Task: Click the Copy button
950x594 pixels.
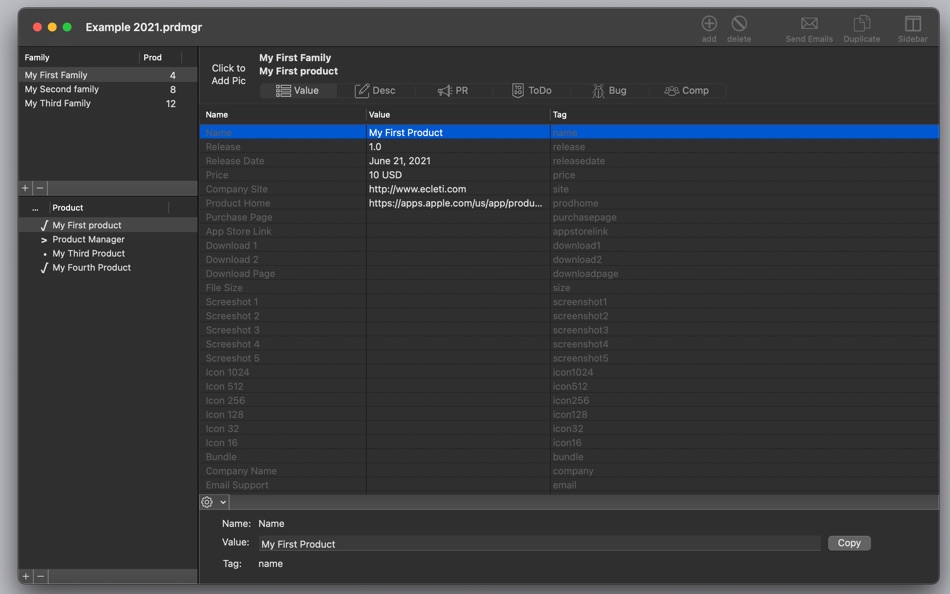Action: point(849,543)
